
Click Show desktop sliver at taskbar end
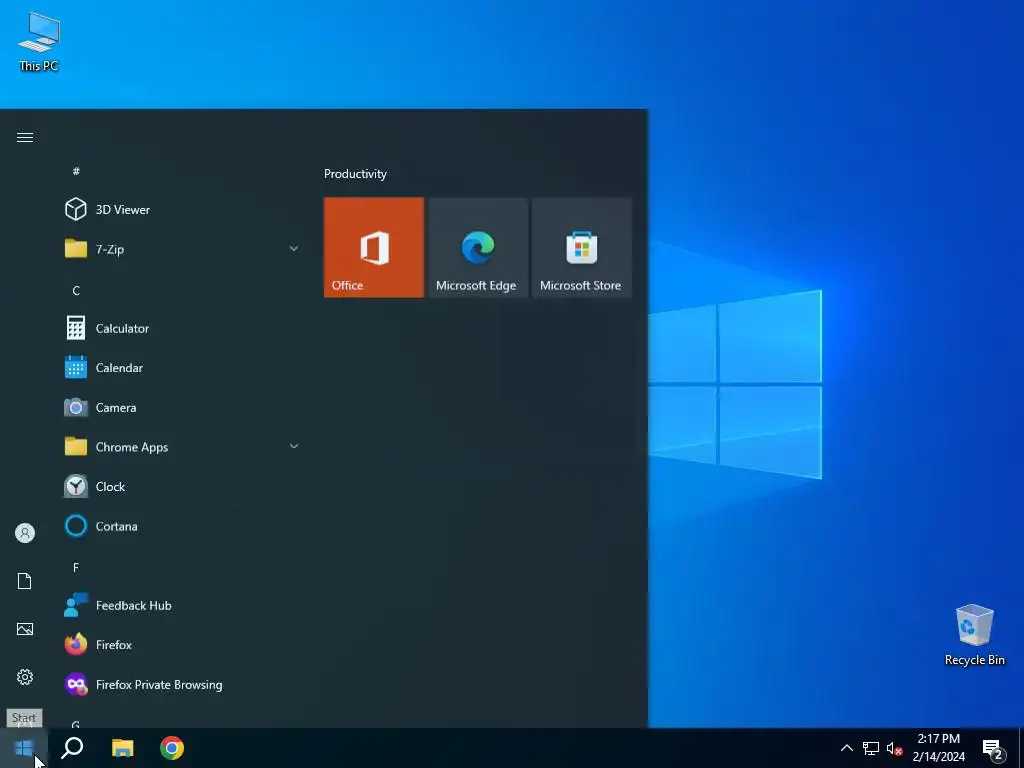tap(1021, 748)
